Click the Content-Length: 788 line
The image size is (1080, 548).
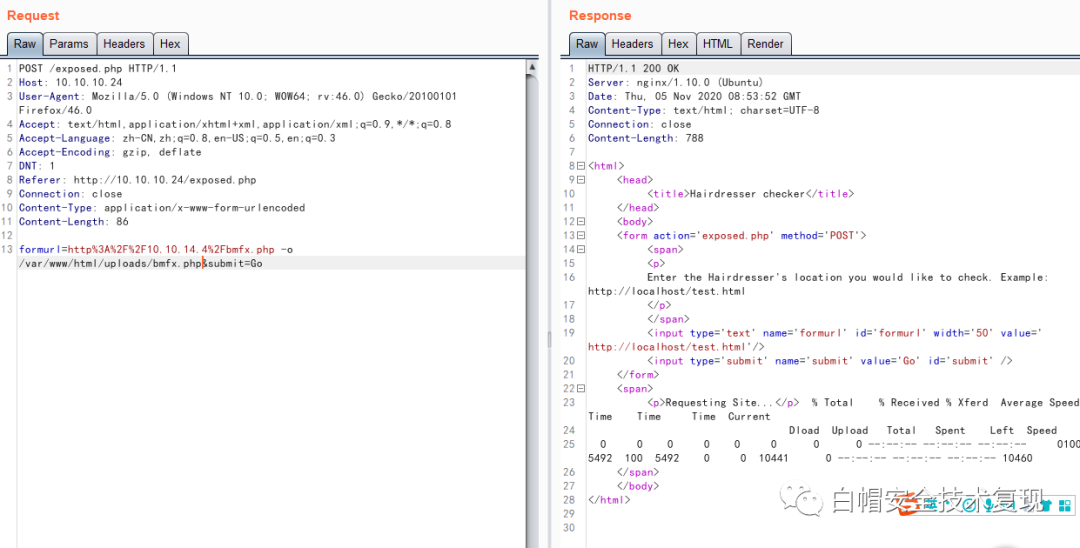click(x=645, y=138)
